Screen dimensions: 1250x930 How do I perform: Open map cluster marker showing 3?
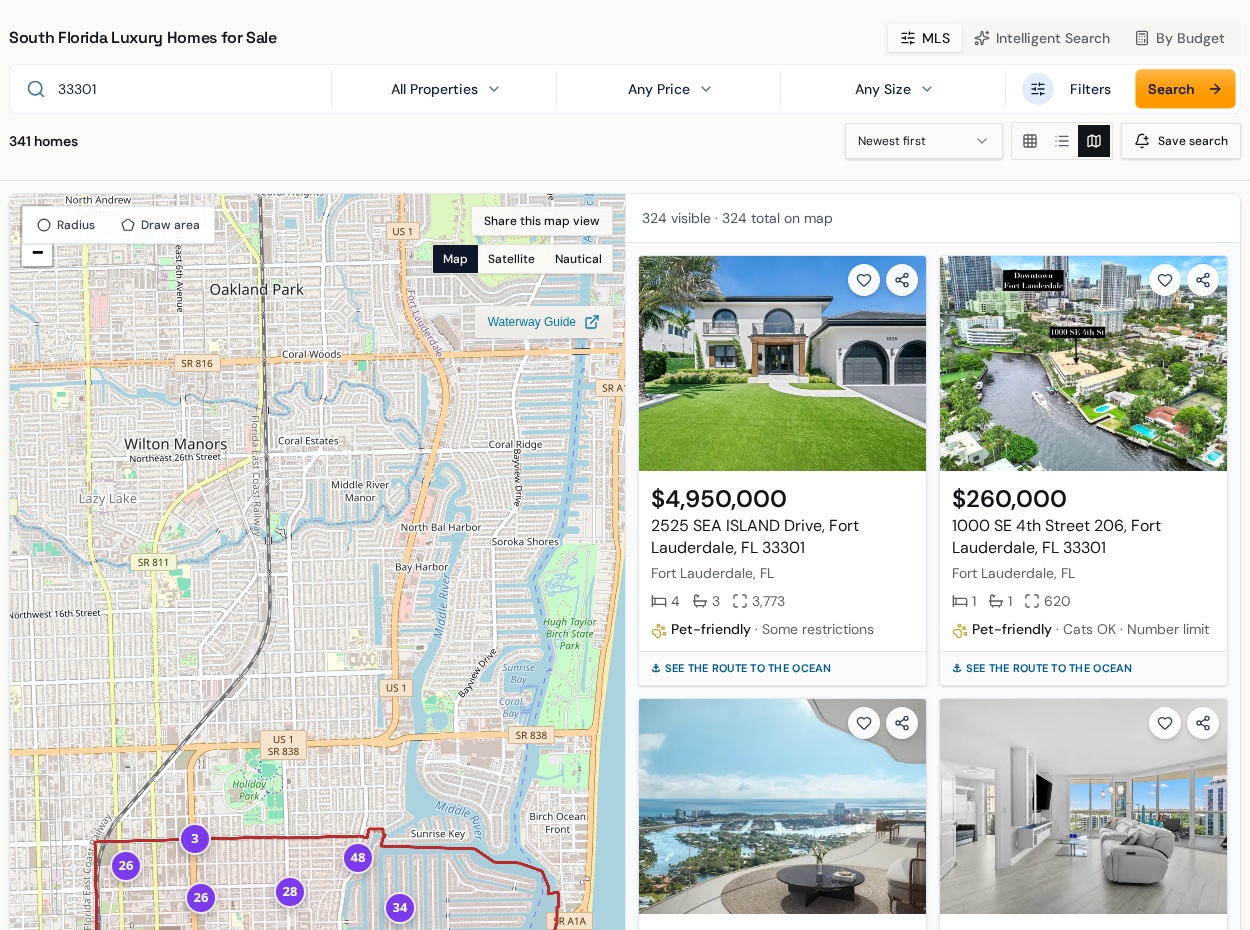click(x=195, y=839)
